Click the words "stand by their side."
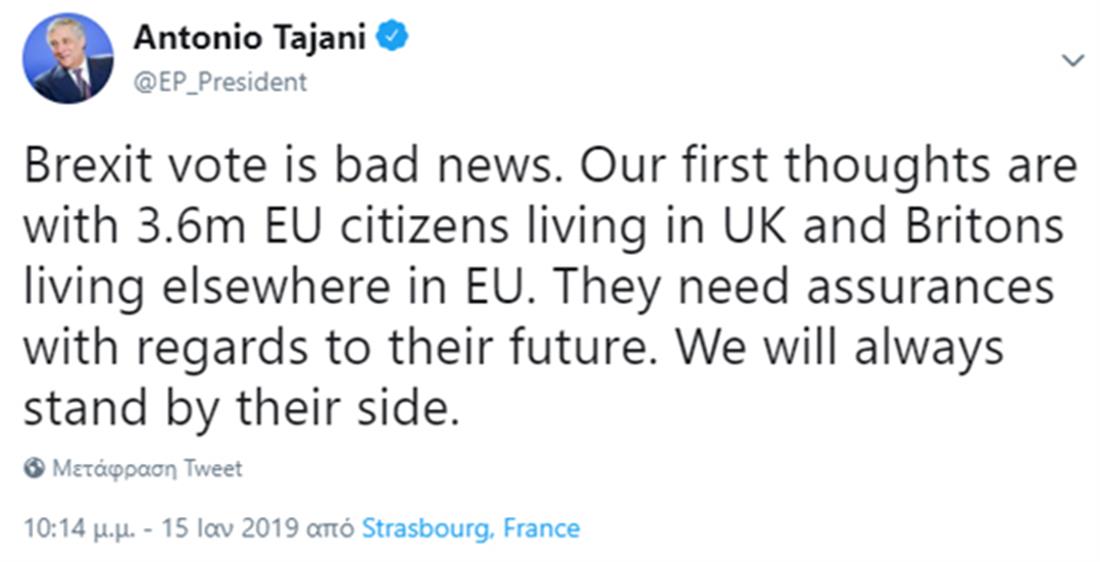The image size is (1100, 562). (x=240, y=408)
